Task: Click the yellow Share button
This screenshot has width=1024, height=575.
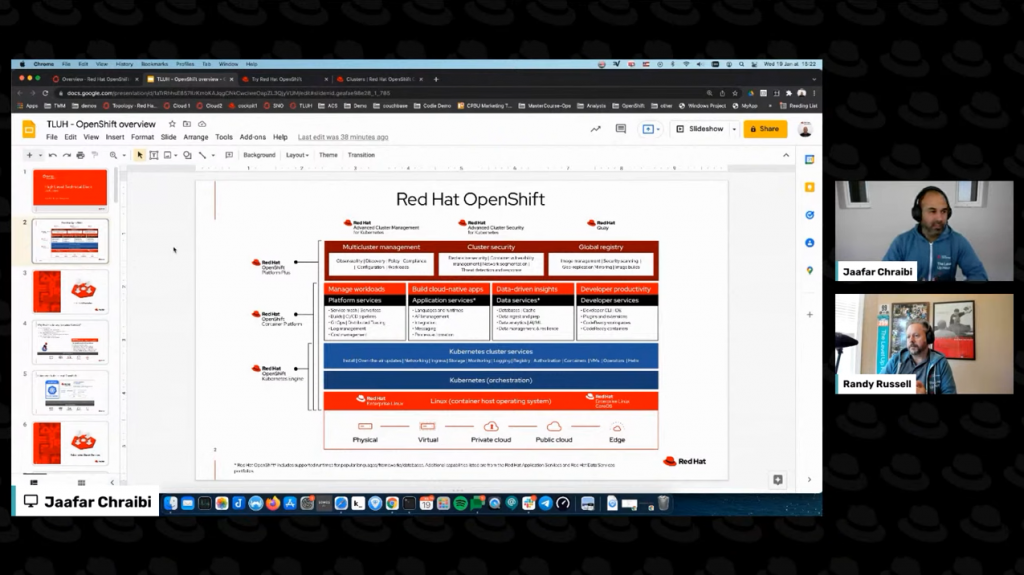Action: (x=765, y=129)
